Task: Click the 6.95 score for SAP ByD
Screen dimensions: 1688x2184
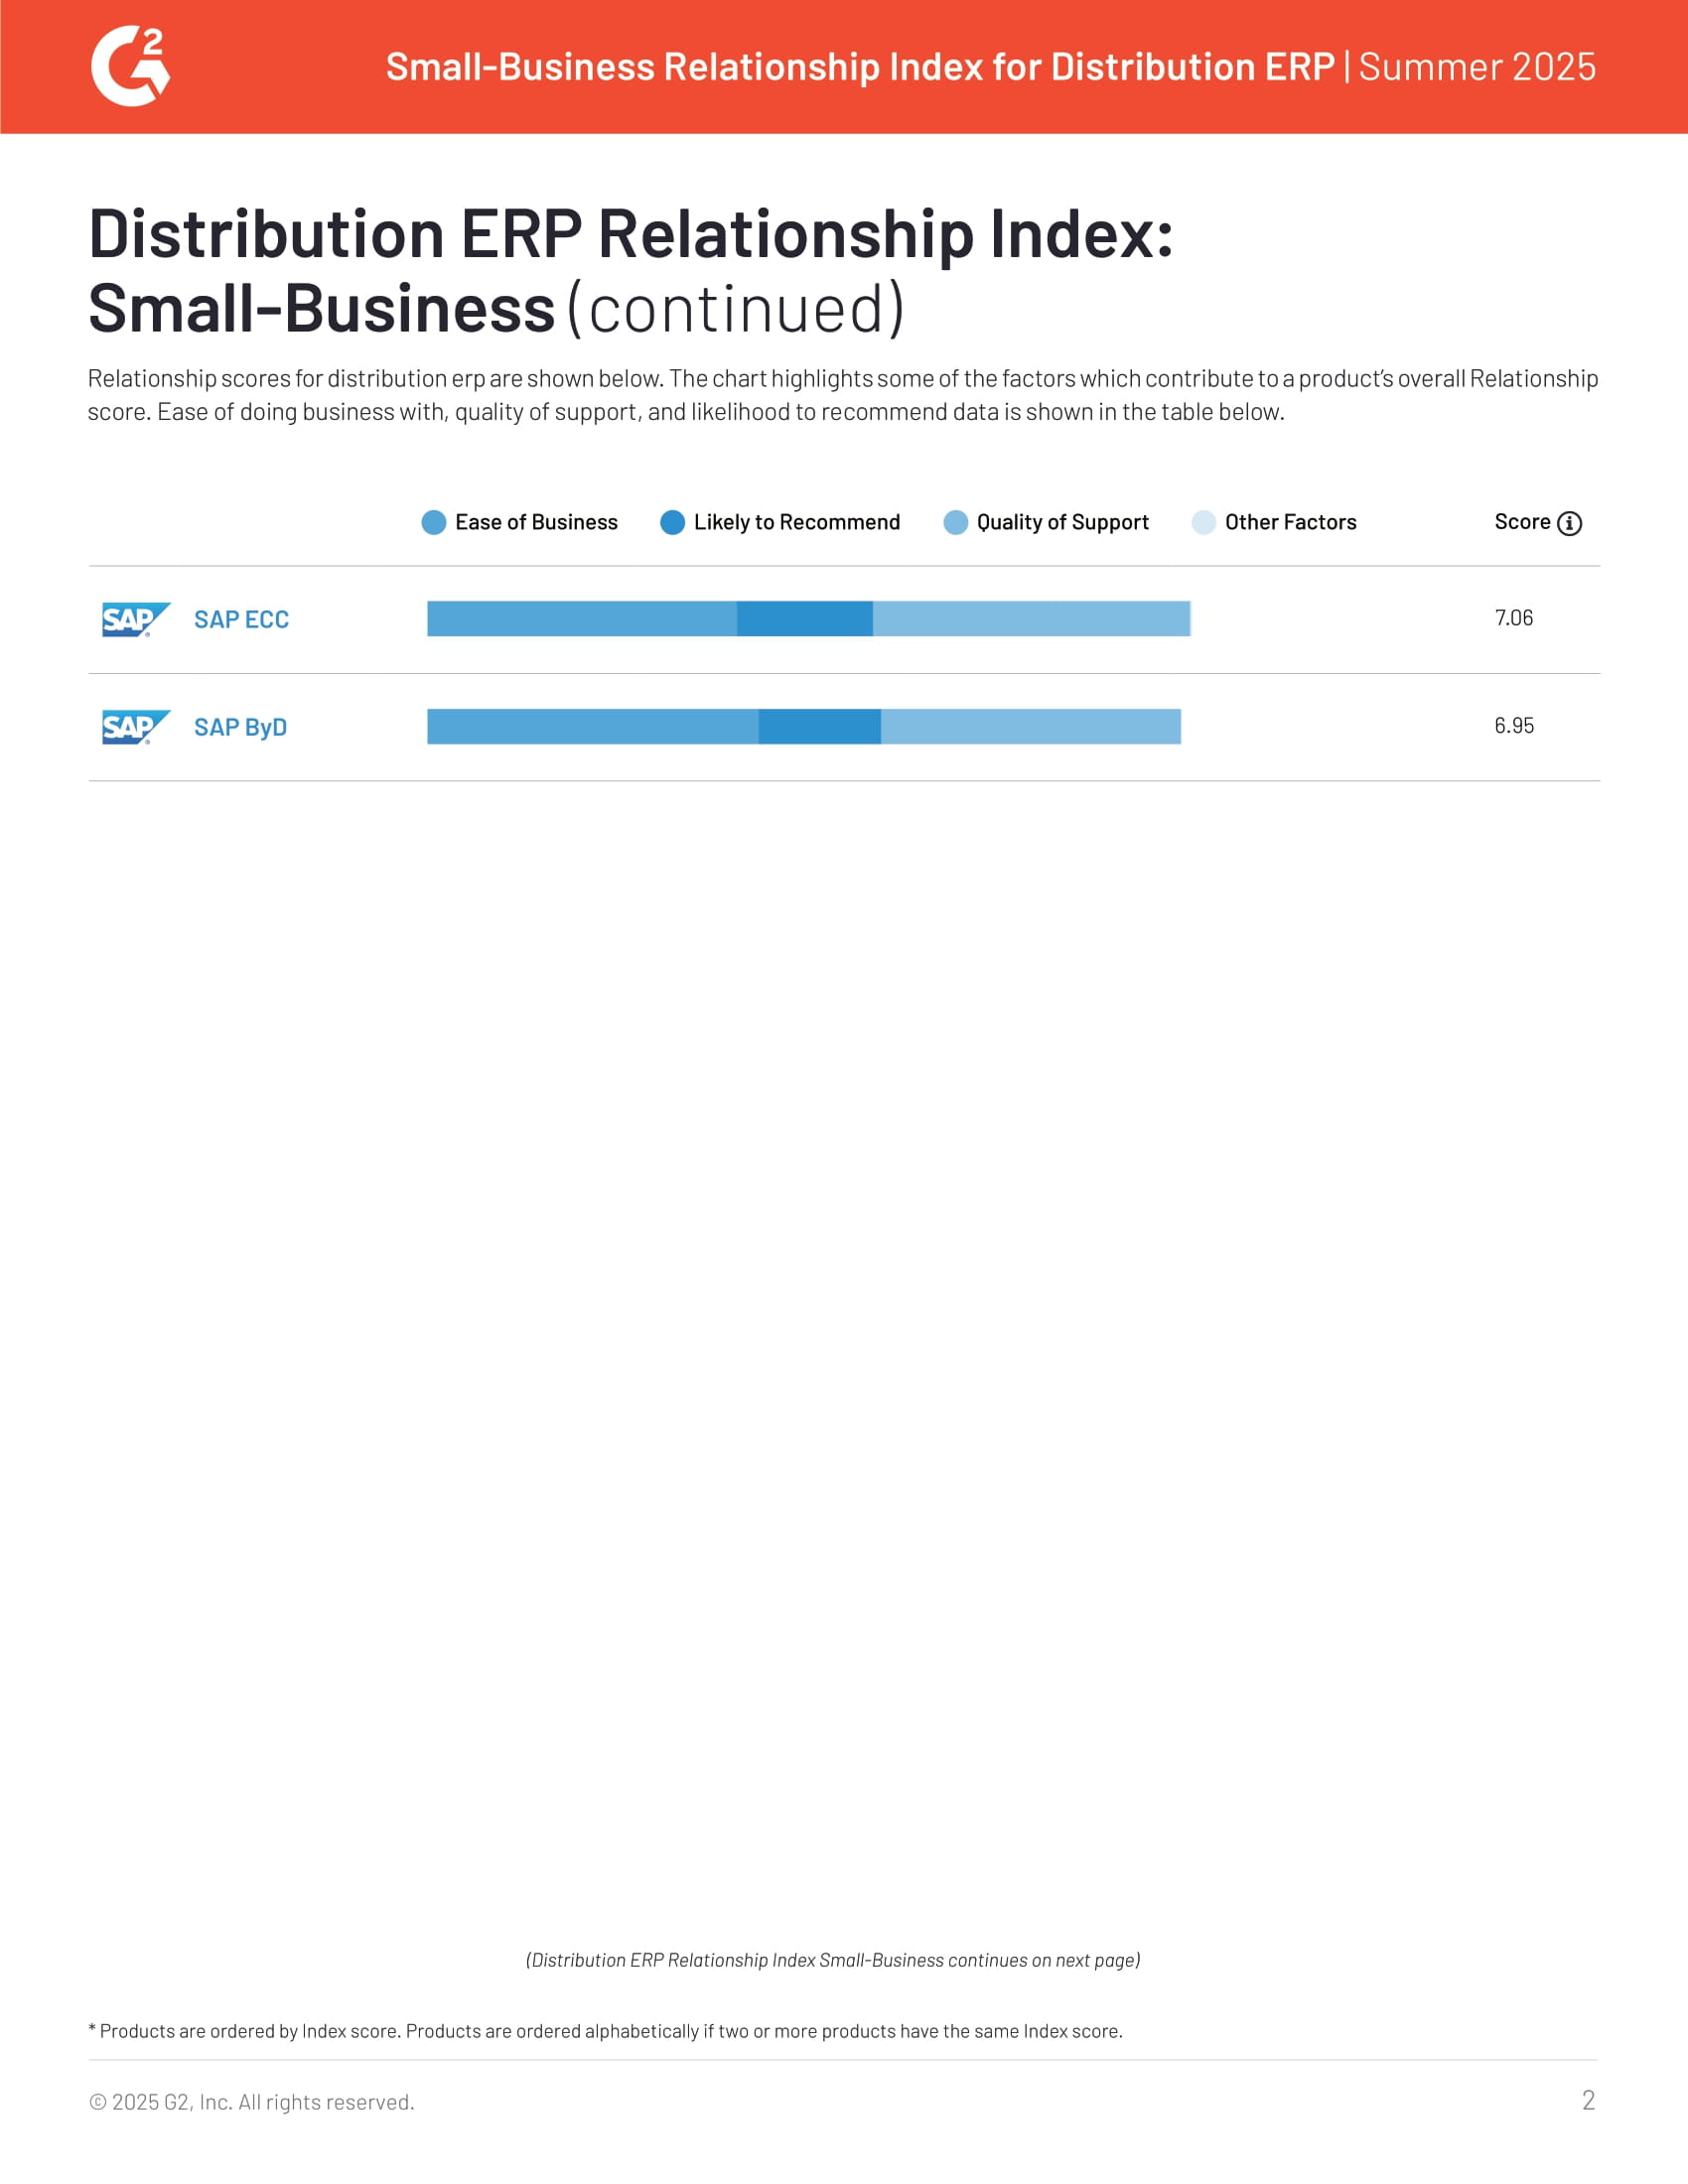Action: [x=1513, y=726]
